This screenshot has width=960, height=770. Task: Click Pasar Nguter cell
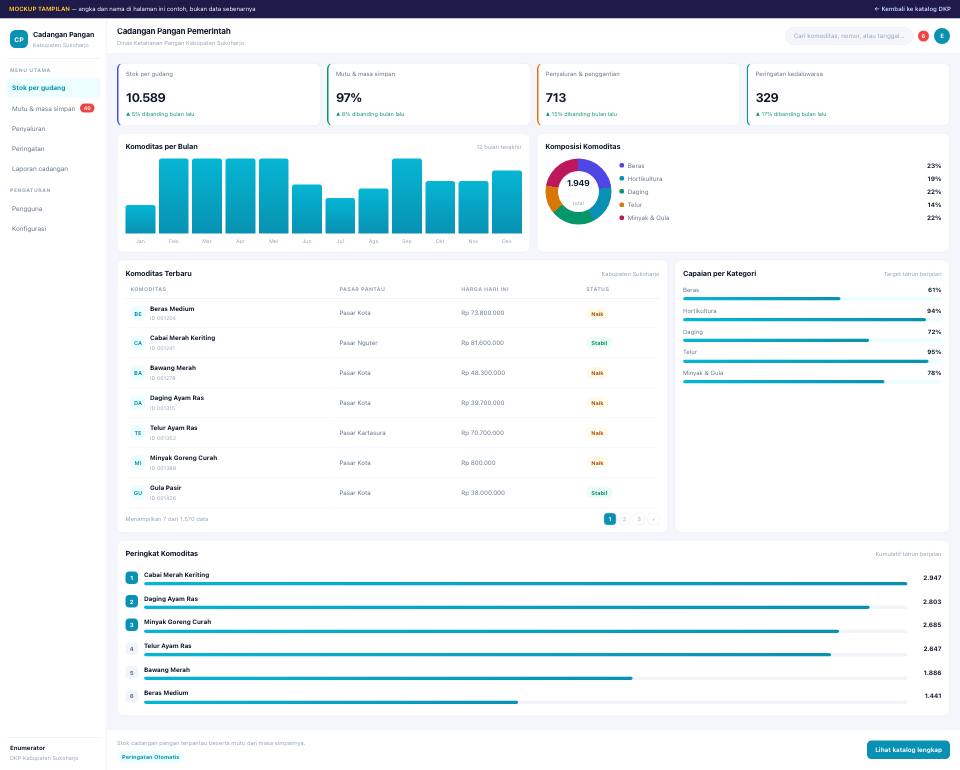tap(358, 343)
